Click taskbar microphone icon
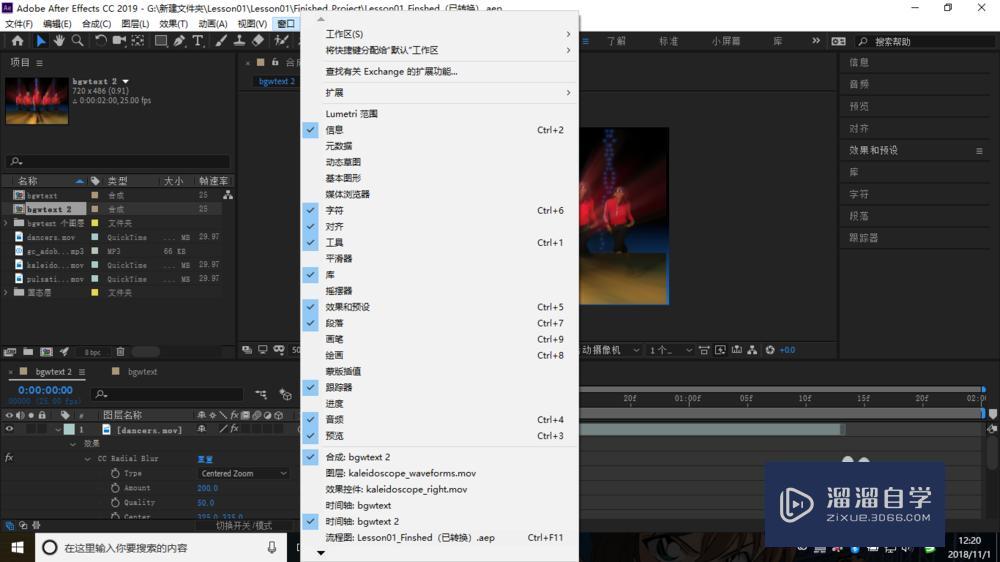Image resolution: width=1000 pixels, height=562 pixels. click(272, 547)
